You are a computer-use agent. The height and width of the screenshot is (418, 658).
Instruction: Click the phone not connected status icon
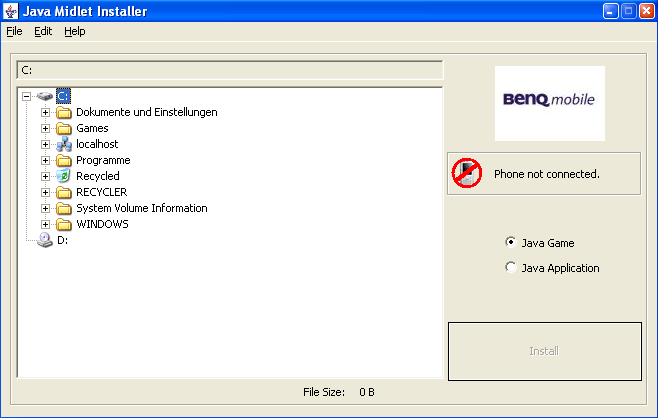pos(467,173)
